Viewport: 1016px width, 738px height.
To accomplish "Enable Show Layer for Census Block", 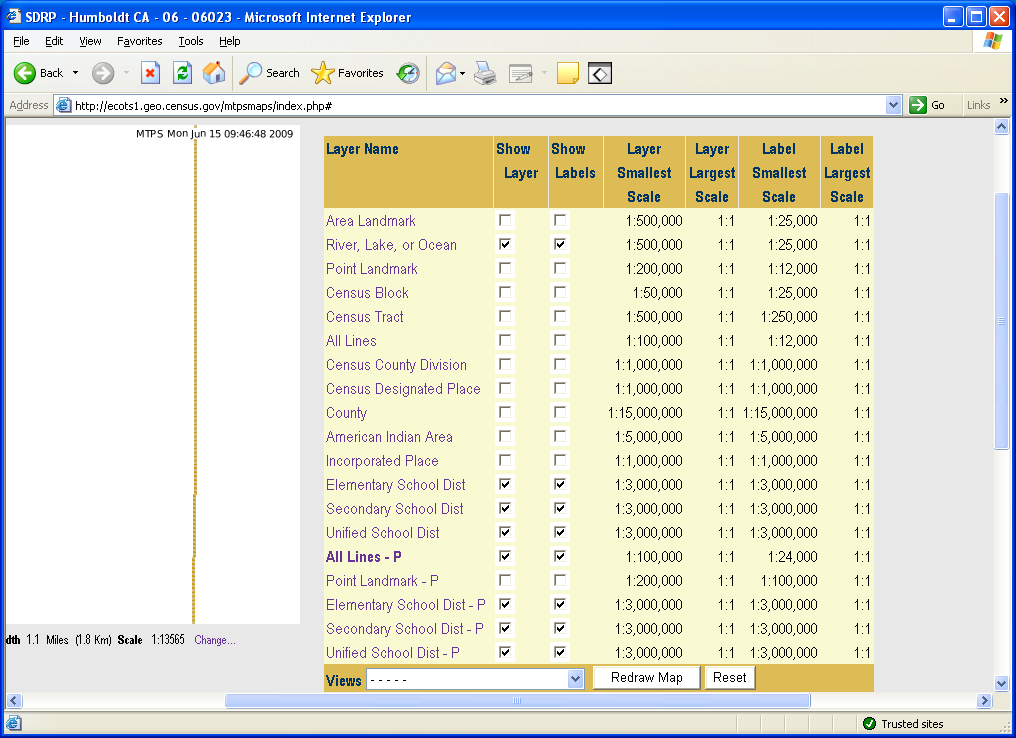I will [506, 293].
